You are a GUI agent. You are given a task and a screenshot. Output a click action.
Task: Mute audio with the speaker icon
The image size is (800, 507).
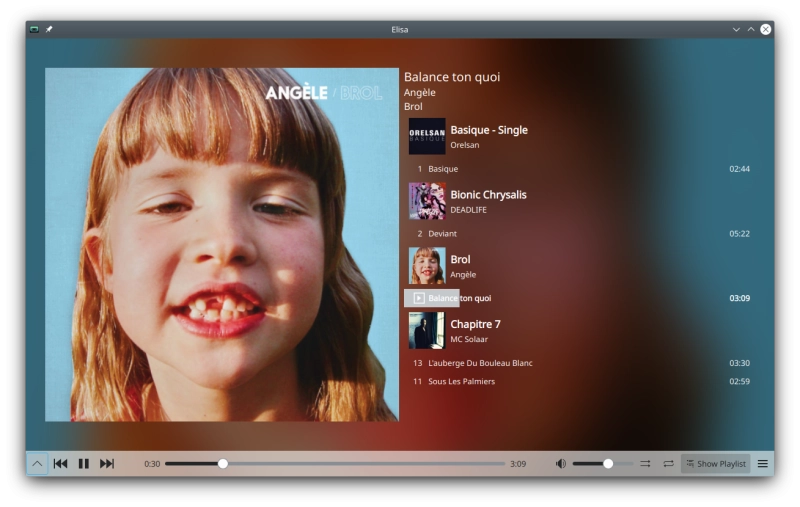561,464
